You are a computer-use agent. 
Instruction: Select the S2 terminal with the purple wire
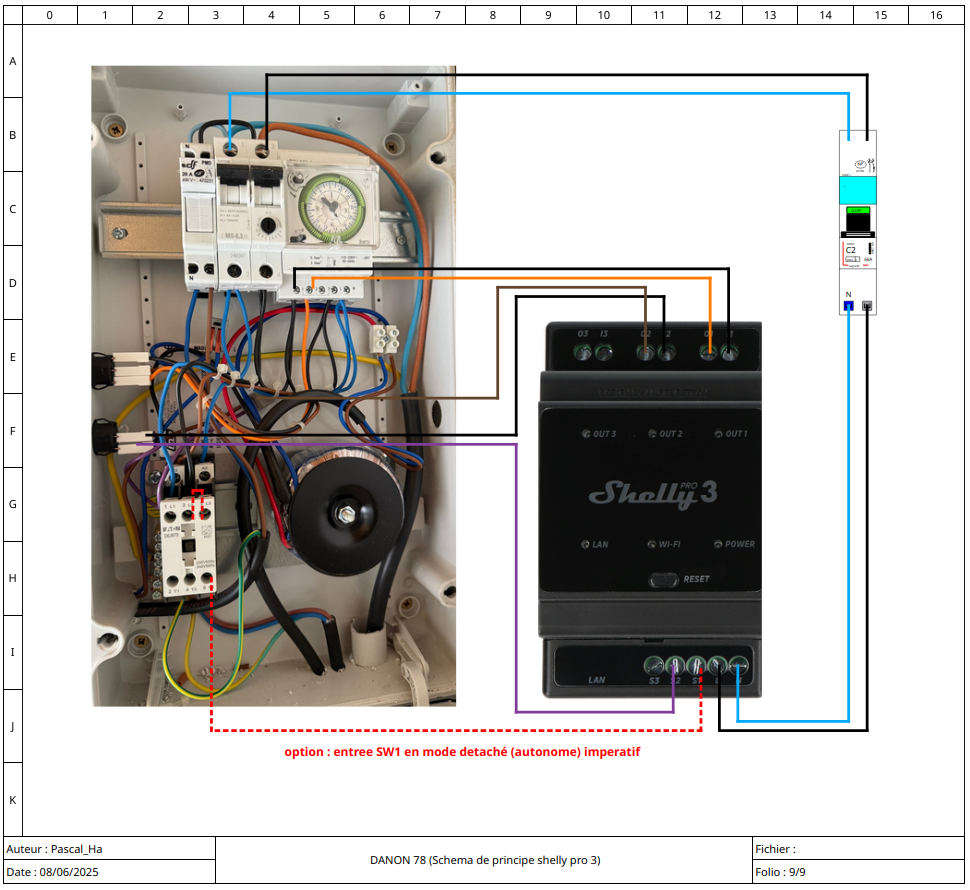pyautogui.click(x=675, y=665)
